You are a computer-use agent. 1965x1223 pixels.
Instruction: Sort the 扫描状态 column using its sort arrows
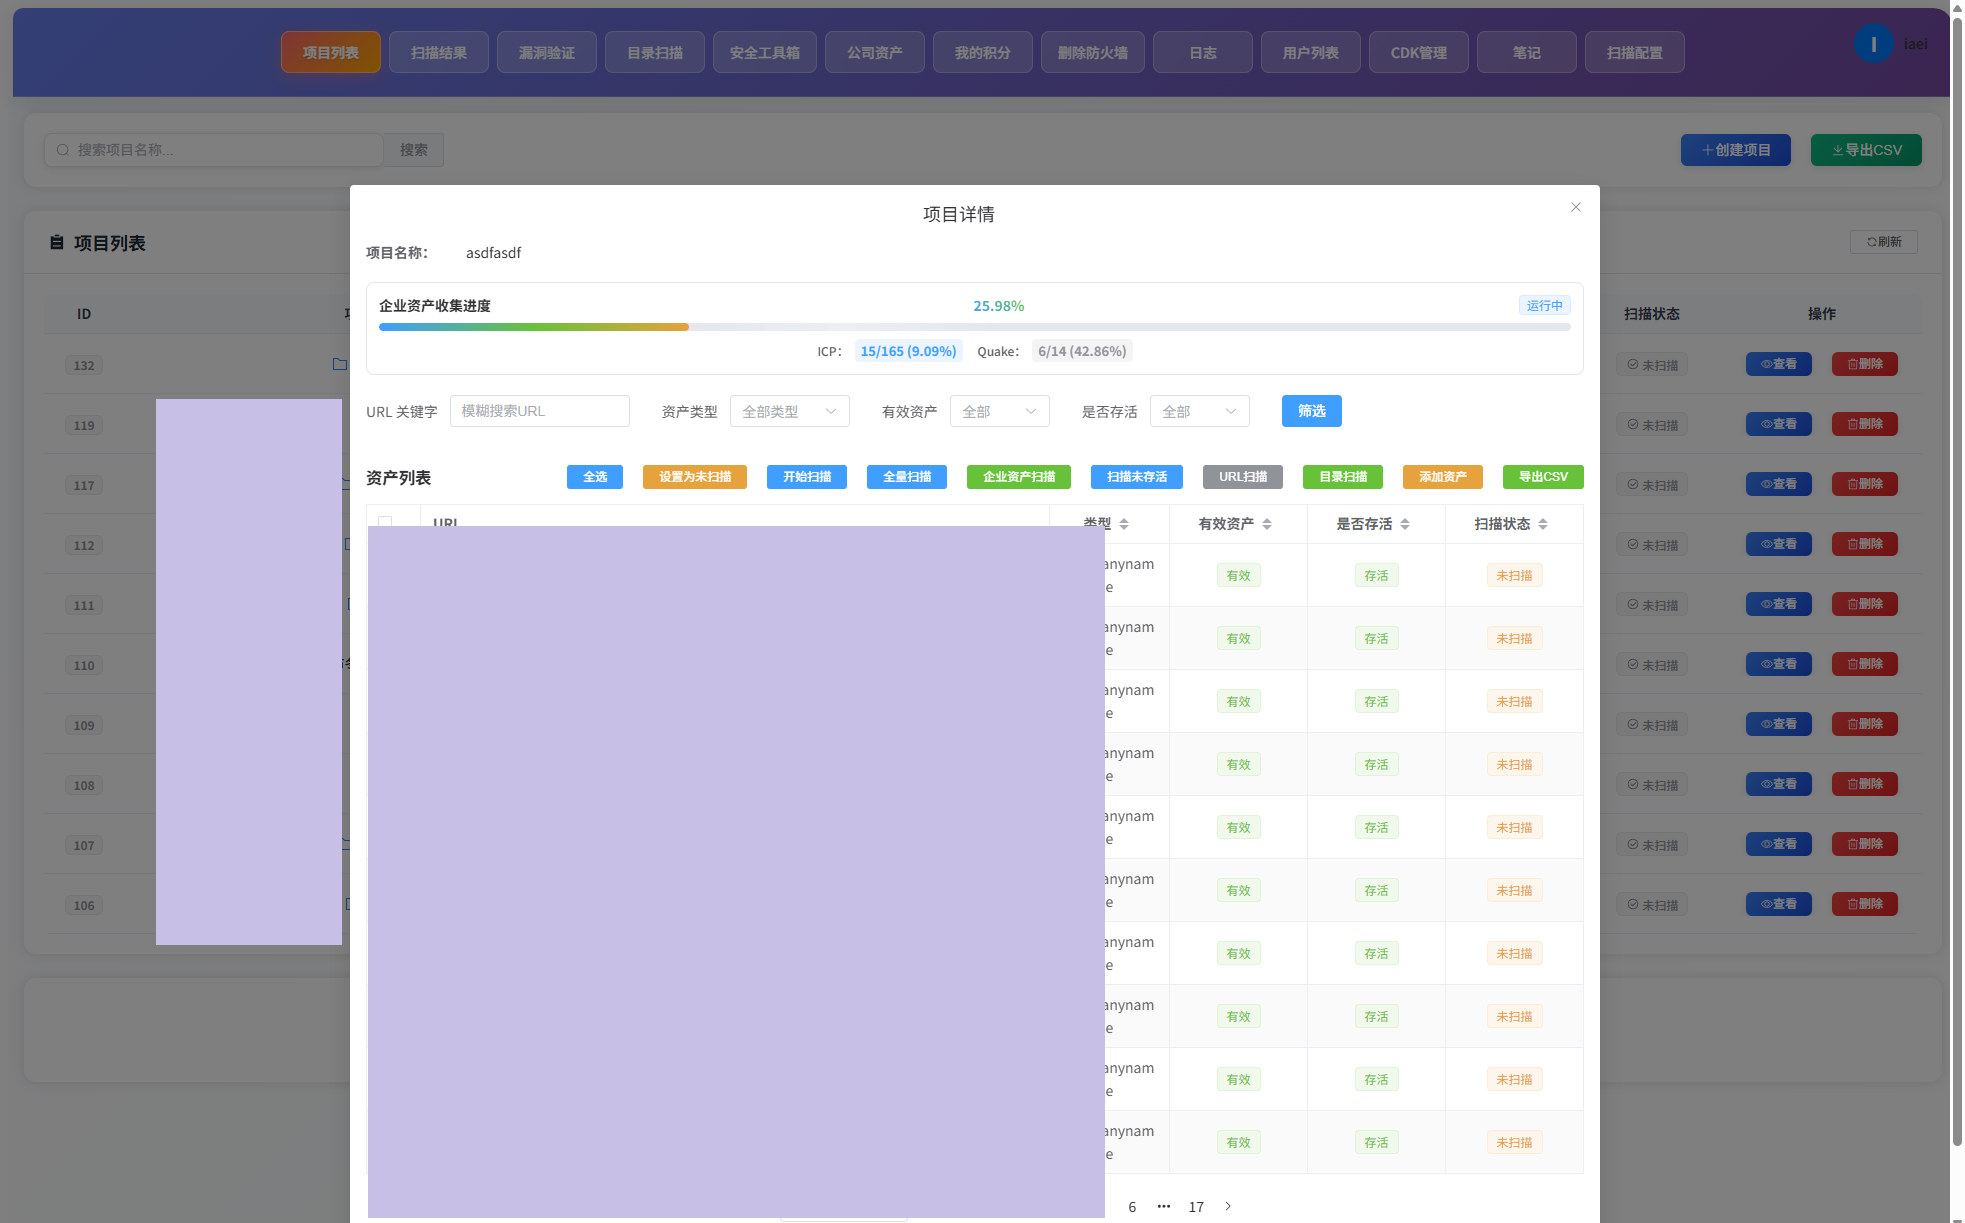[1543, 524]
